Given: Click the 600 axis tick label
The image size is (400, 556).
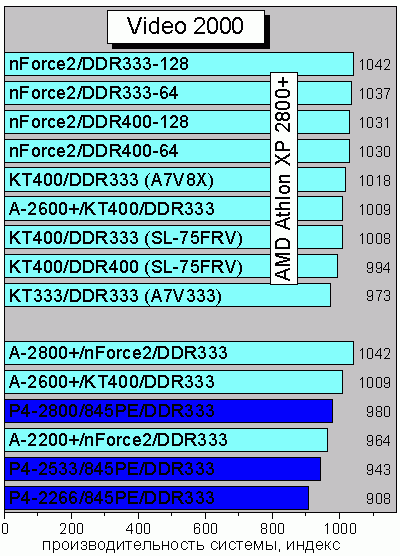Looking at the screenshot, I should [x=205, y=528].
